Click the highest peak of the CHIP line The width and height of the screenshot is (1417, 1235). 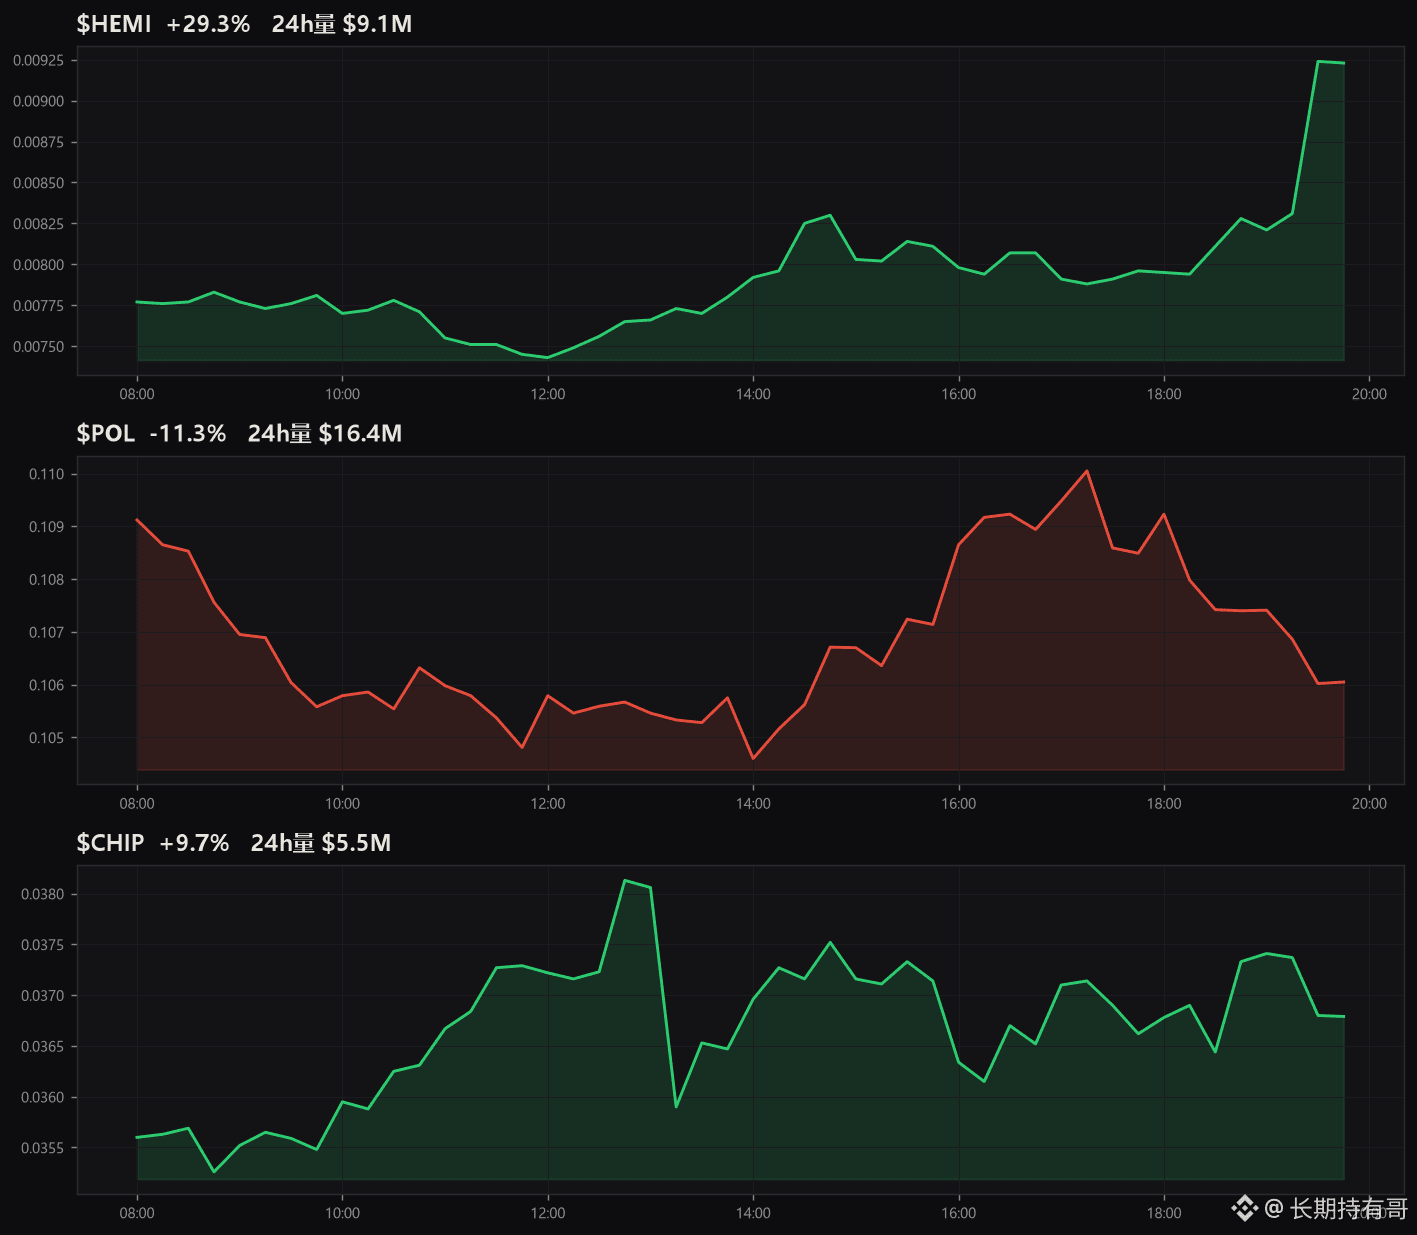point(625,880)
